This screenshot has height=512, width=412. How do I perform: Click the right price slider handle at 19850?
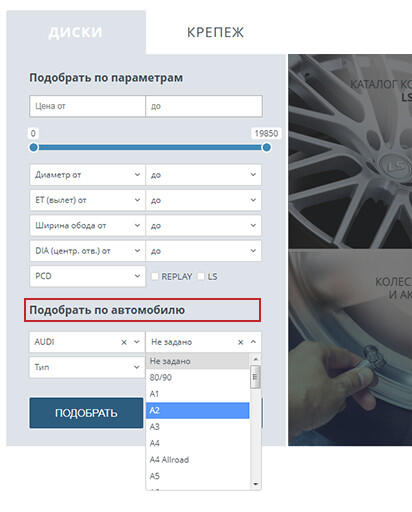266,147
